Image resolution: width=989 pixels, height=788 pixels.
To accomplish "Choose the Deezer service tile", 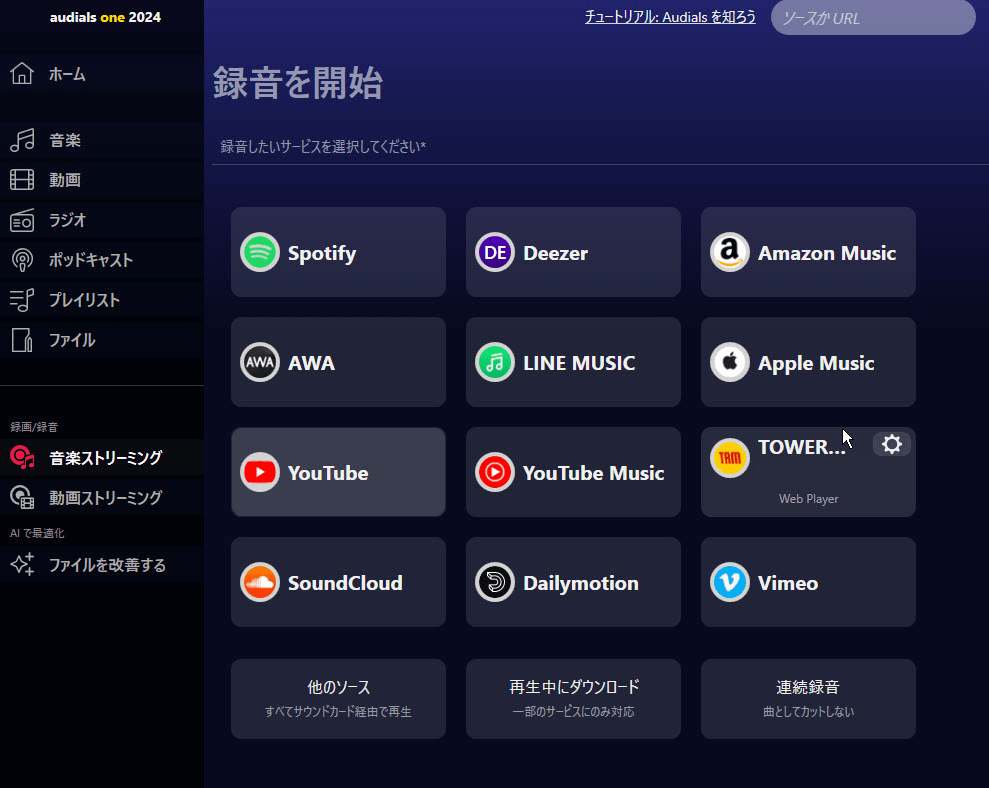I will click(x=573, y=252).
